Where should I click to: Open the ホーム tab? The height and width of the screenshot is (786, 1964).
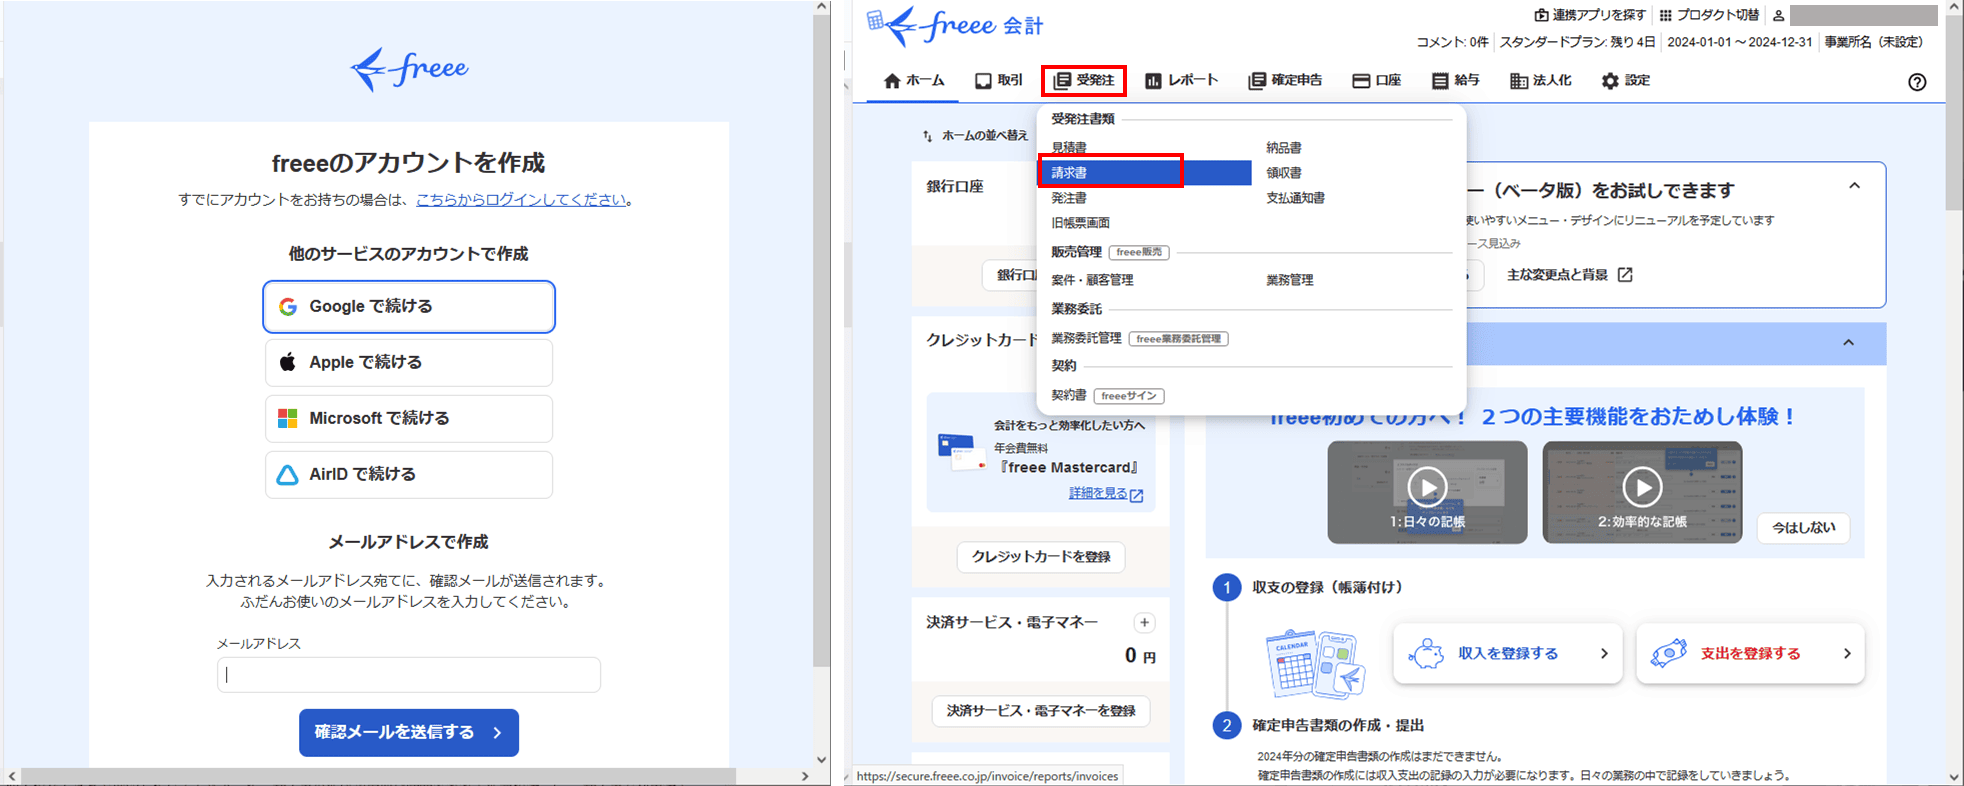click(914, 80)
